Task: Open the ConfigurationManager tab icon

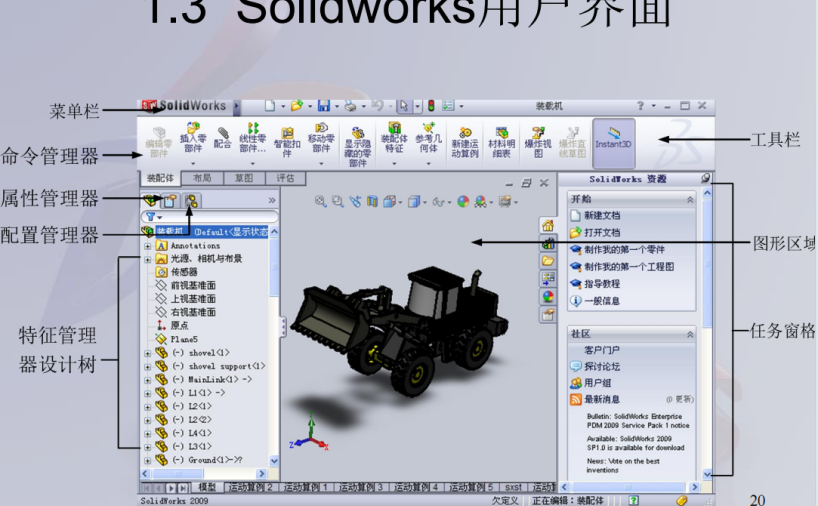Action: (191, 200)
